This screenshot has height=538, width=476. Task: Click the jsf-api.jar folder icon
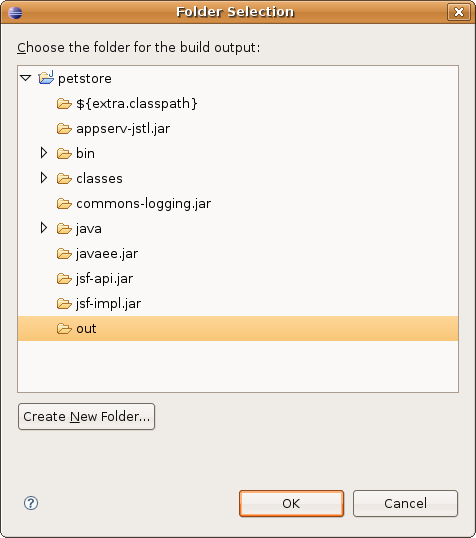[64, 279]
